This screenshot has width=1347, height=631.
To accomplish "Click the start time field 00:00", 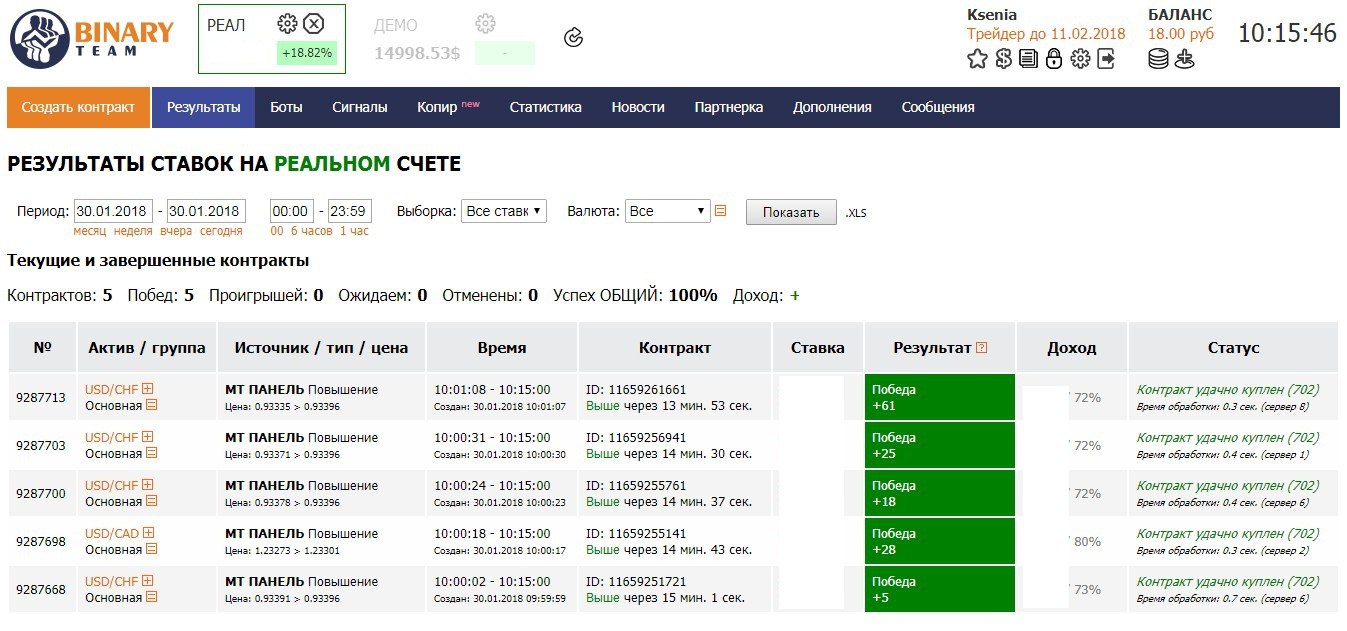I will tap(292, 211).
